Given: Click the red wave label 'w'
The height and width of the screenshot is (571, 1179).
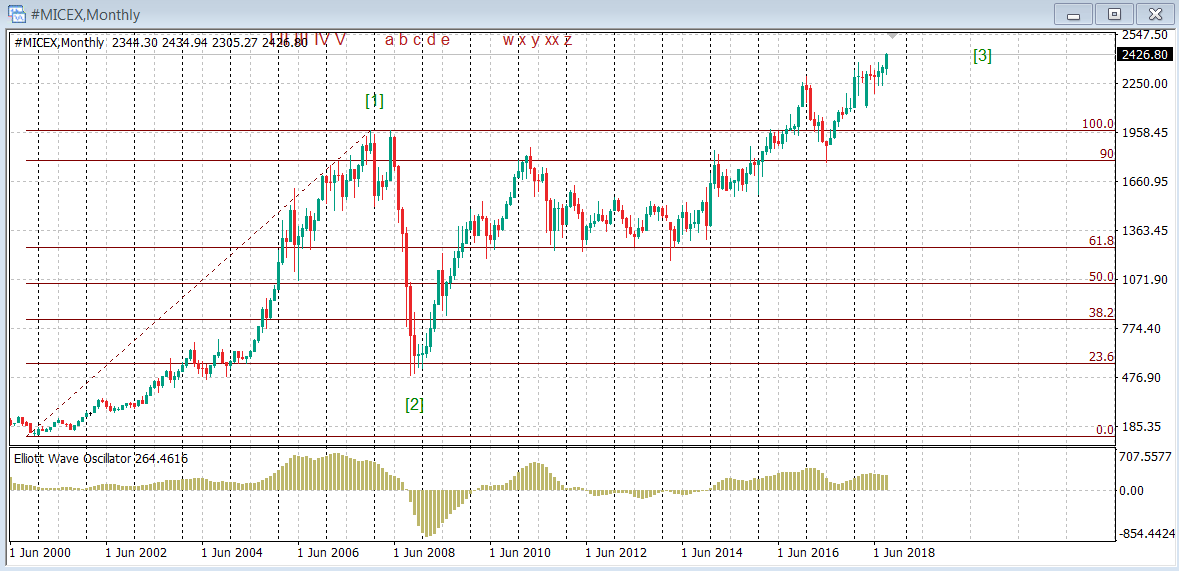Looking at the screenshot, I should [508, 41].
